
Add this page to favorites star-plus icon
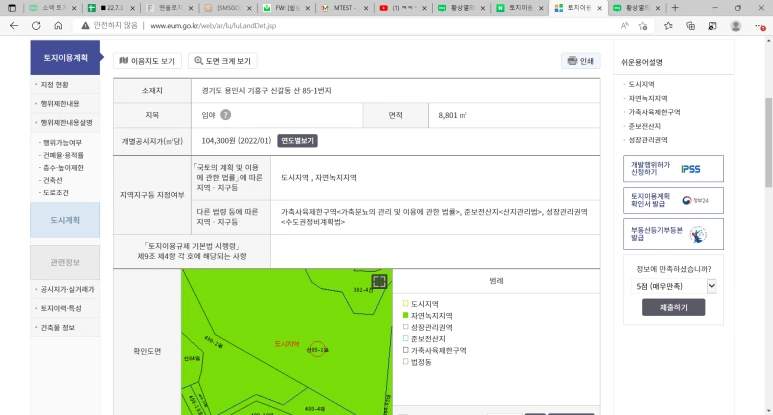643,26
